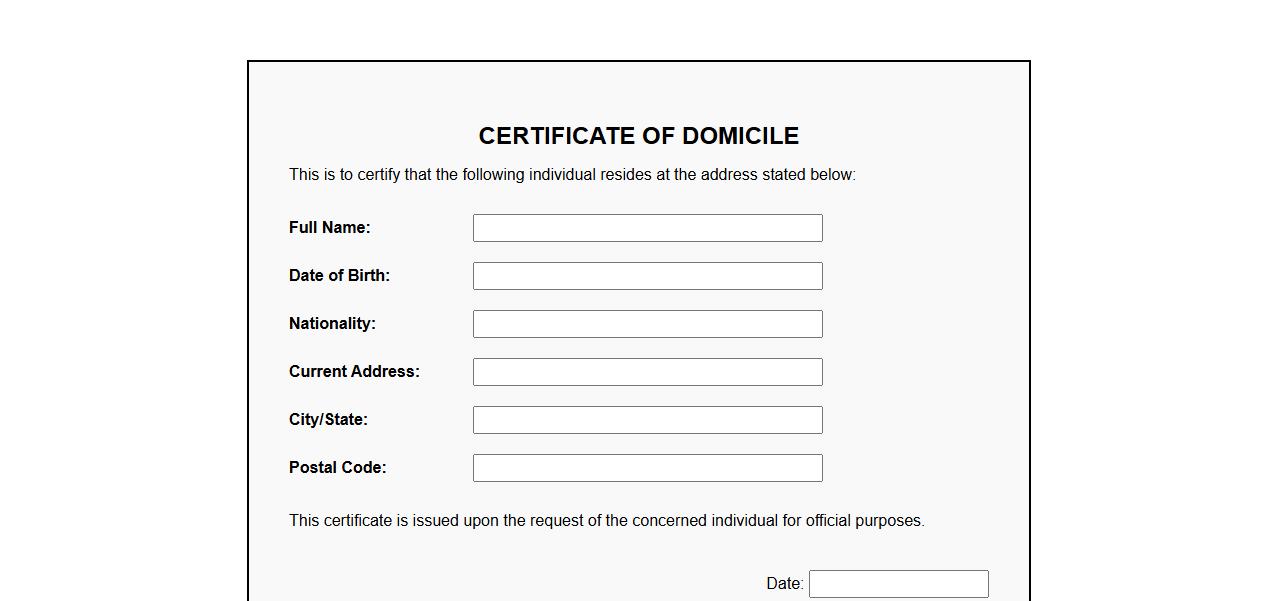This screenshot has height=601, width=1278.
Task: Click the 'Postal Code:' label
Action: tap(337, 468)
